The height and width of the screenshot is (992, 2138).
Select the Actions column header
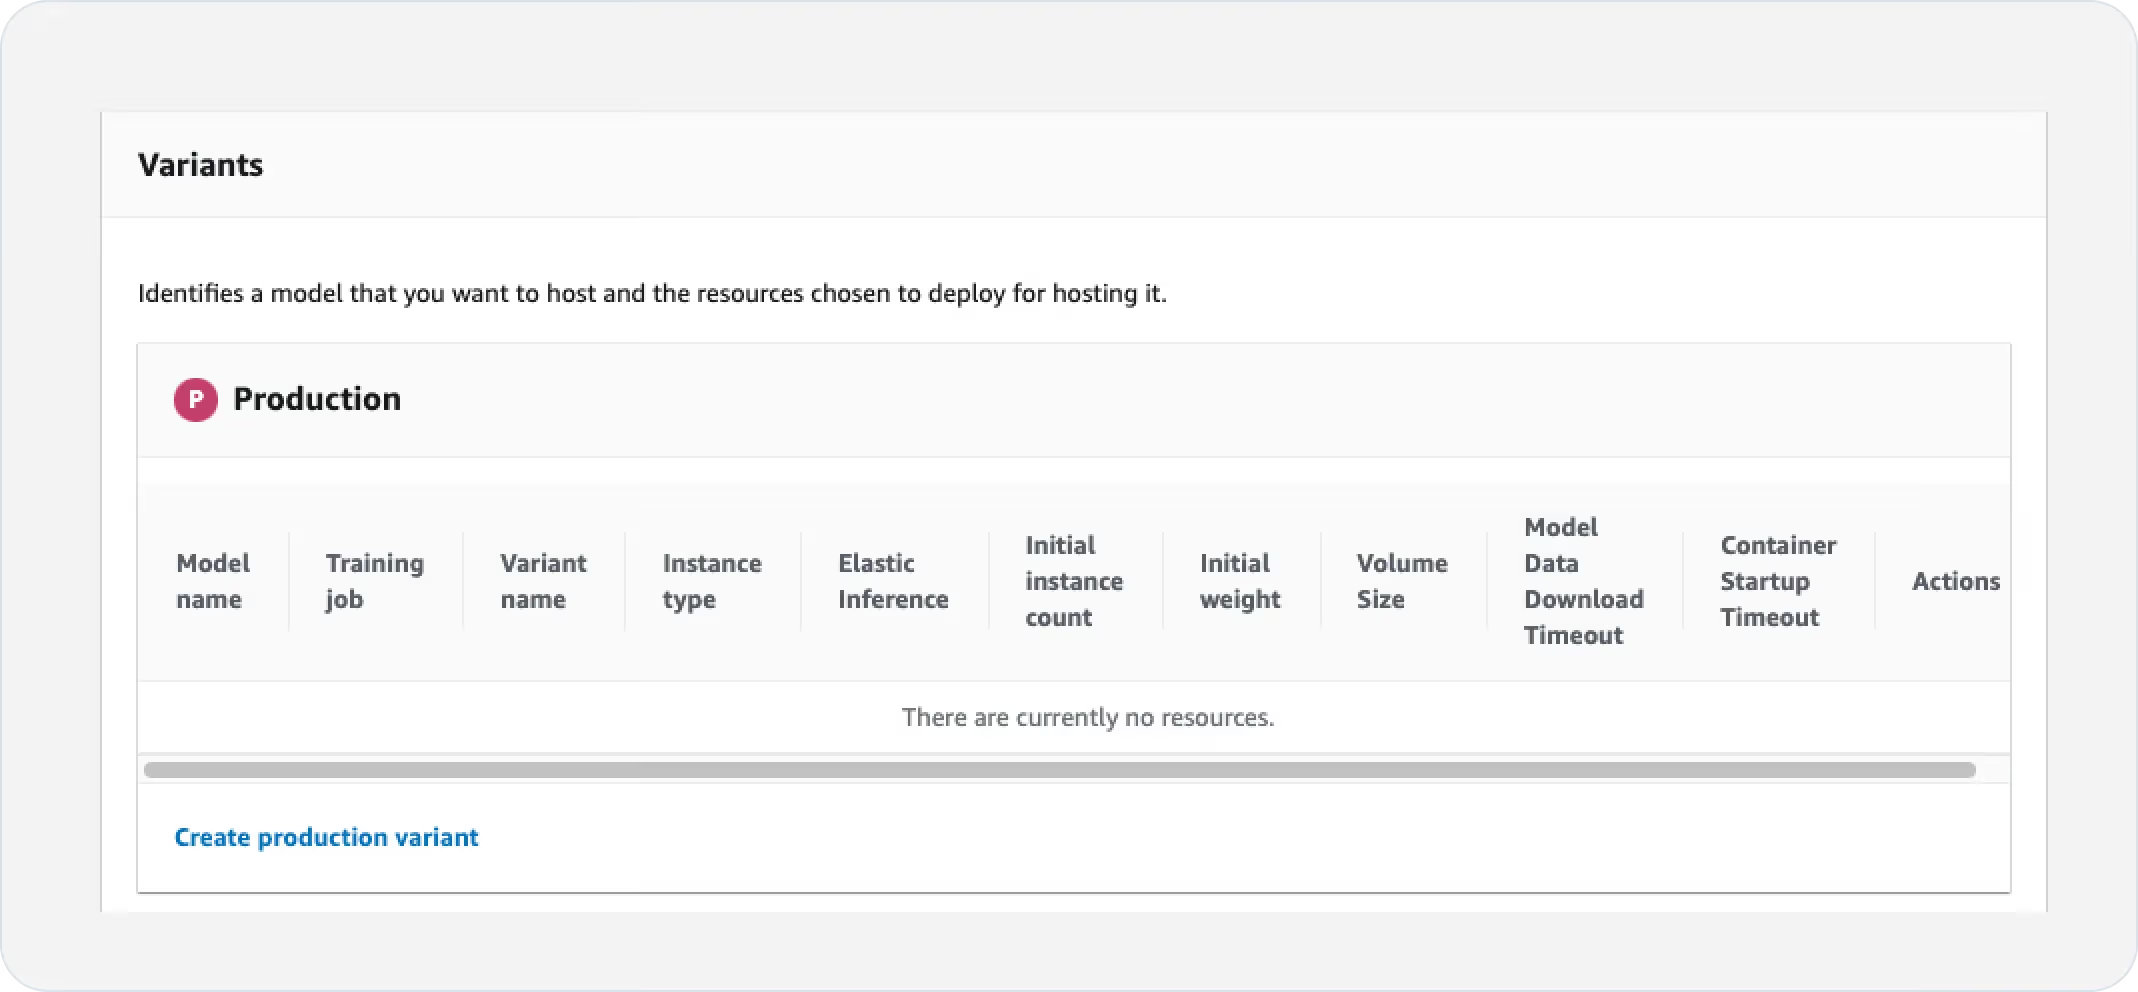1955,581
